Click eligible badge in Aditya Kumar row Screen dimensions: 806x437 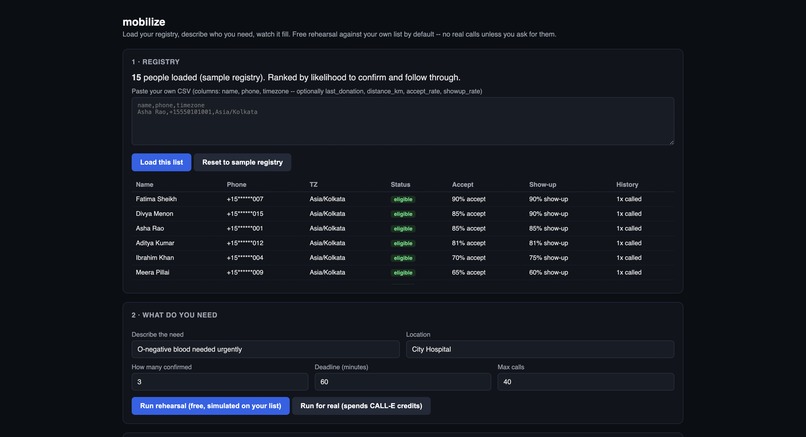[x=403, y=243]
